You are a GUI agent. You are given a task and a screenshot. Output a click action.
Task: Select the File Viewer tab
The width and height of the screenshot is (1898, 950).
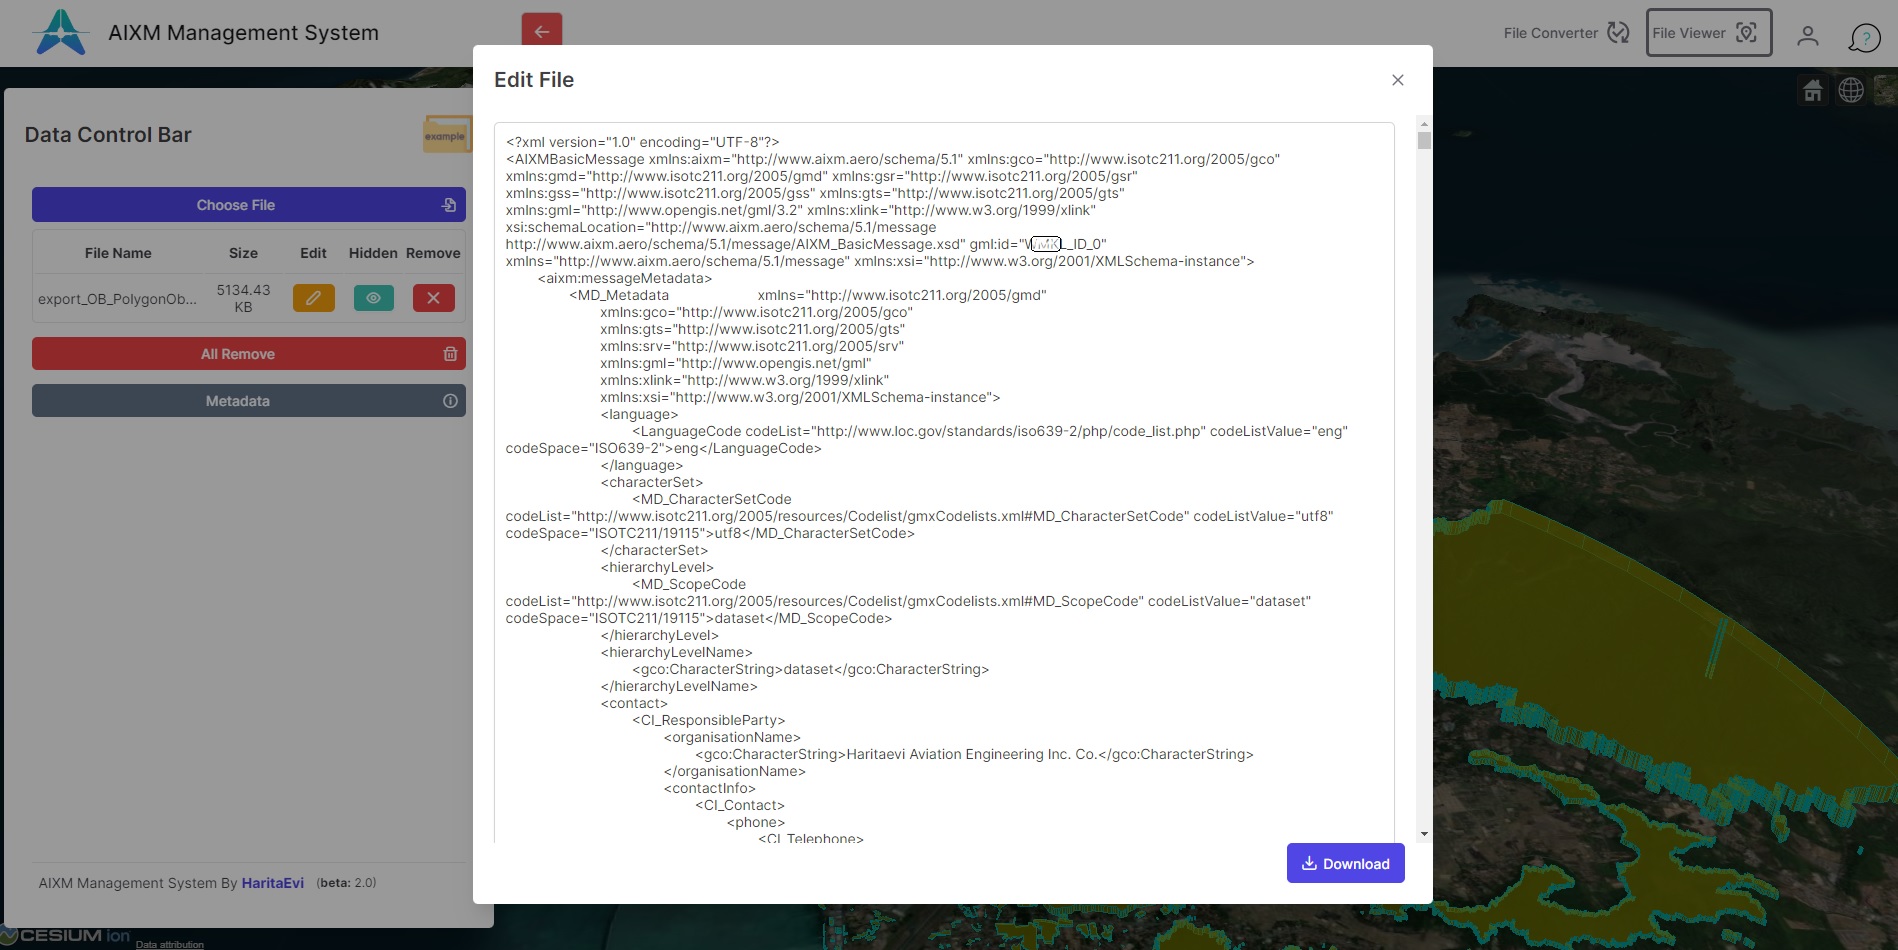pyautogui.click(x=1708, y=33)
